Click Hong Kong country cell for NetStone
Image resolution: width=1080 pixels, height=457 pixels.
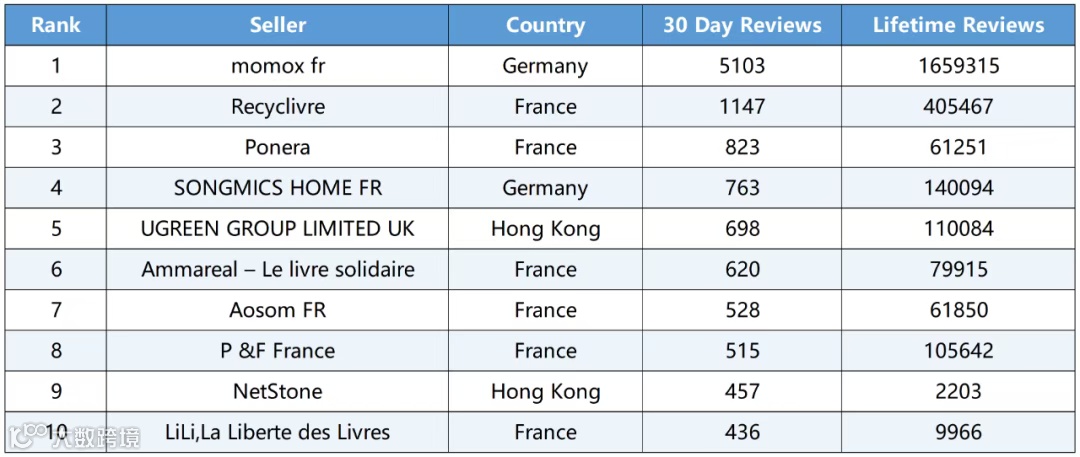[546, 392]
